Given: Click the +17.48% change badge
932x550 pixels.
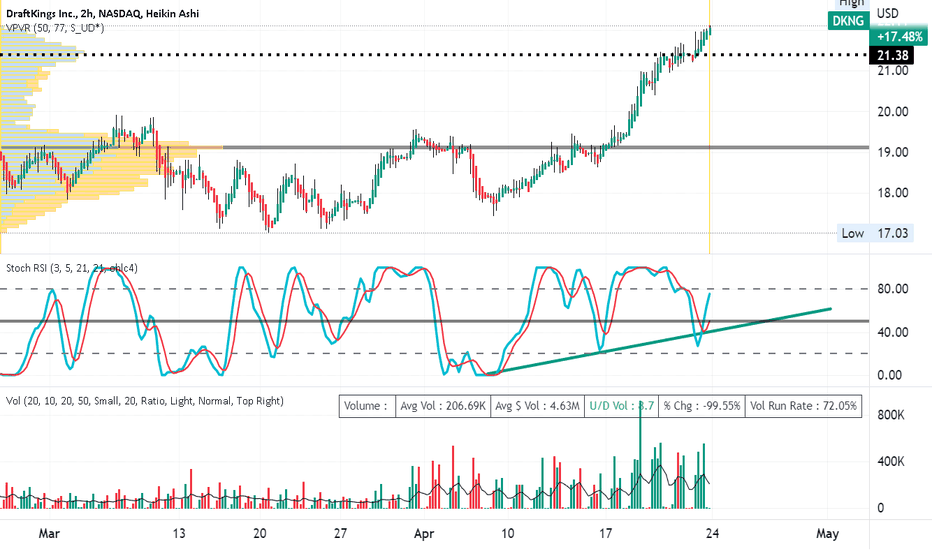Looking at the screenshot, I should [899, 37].
